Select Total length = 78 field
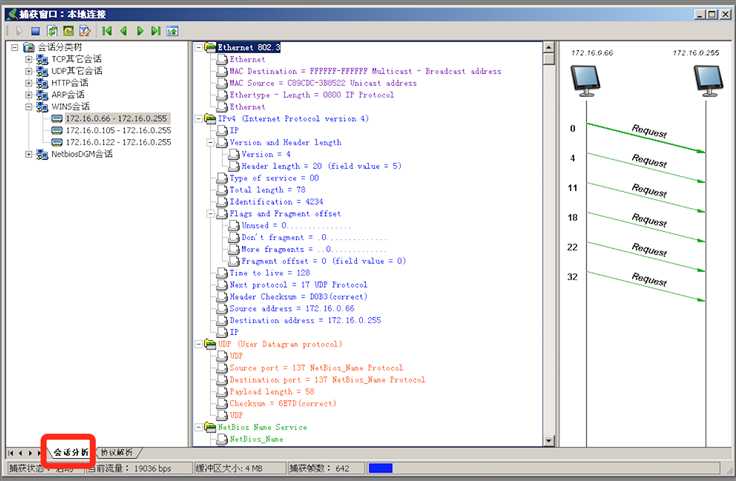736x481 pixels. [x=268, y=190]
